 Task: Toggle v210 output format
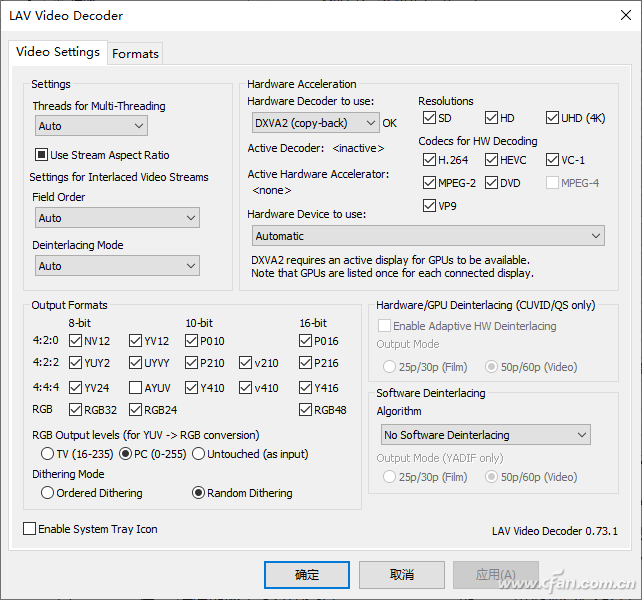pyautogui.click(x=245, y=363)
